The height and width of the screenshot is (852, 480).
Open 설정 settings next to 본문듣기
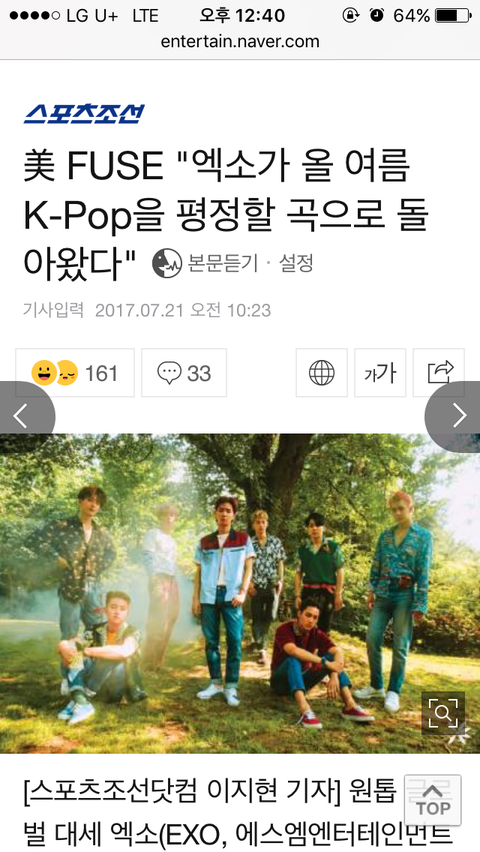pos(296,264)
